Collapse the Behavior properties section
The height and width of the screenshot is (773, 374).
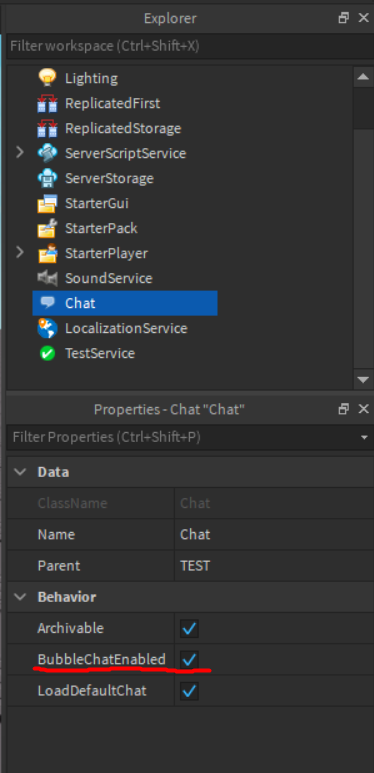(x=20, y=597)
